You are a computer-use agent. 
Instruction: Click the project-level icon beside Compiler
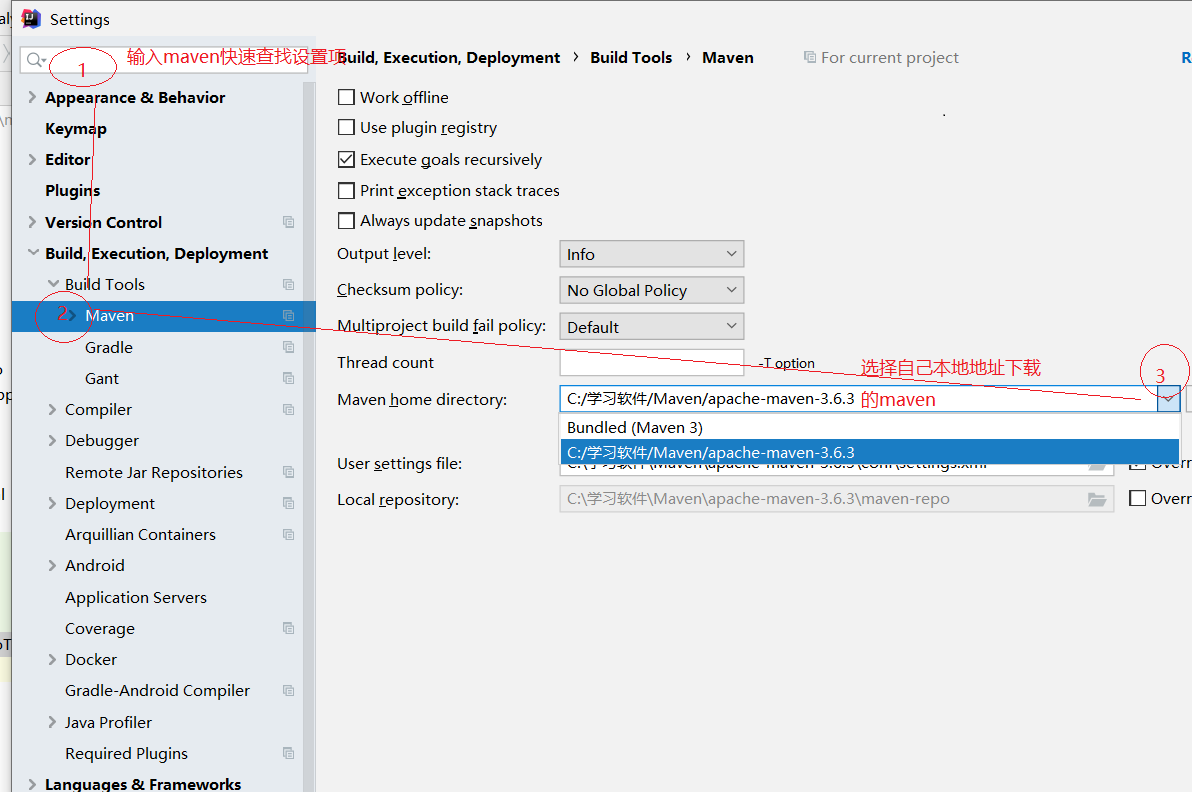point(289,410)
